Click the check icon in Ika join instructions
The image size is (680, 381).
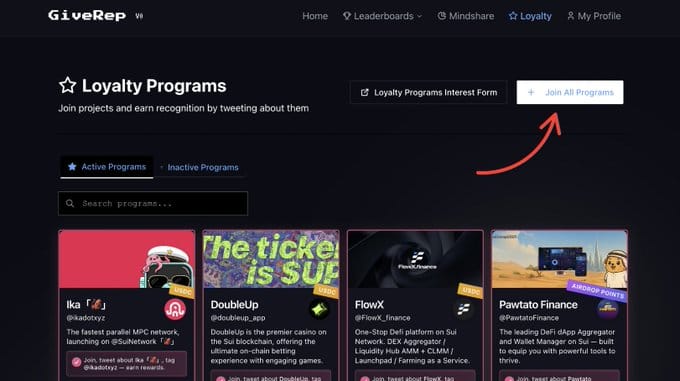[76, 362]
